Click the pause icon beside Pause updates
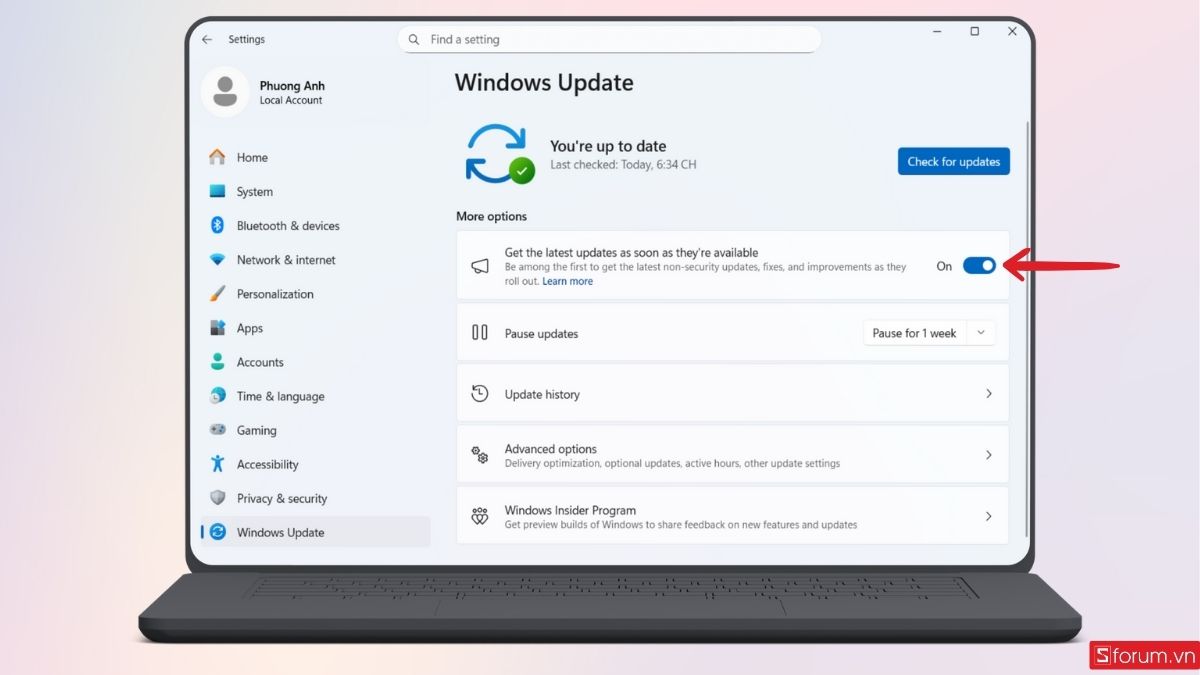This screenshot has width=1200, height=675. [480, 333]
